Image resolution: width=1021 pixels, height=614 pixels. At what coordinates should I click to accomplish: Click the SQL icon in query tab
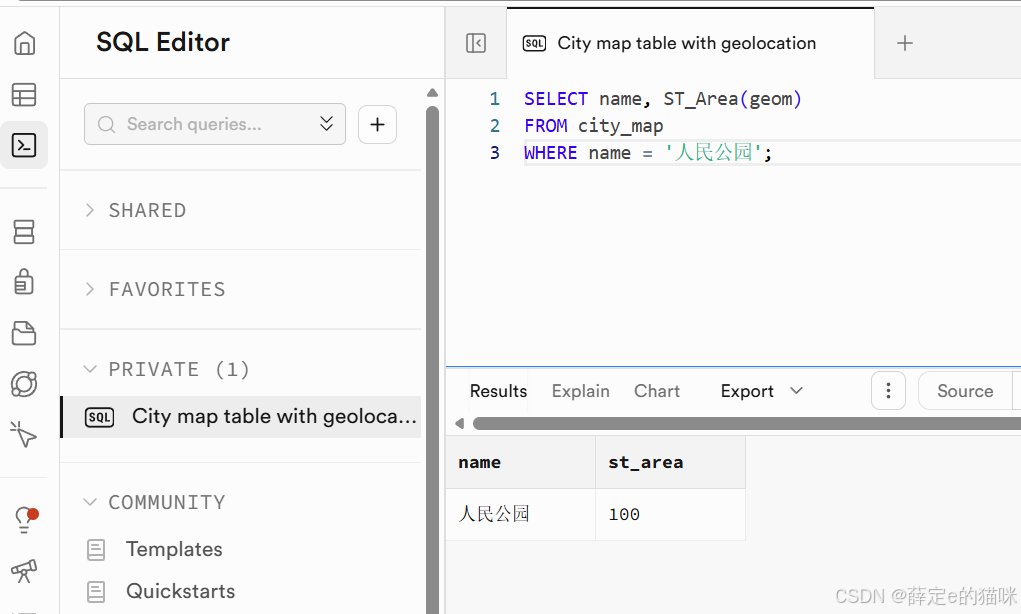click(534, 44)
